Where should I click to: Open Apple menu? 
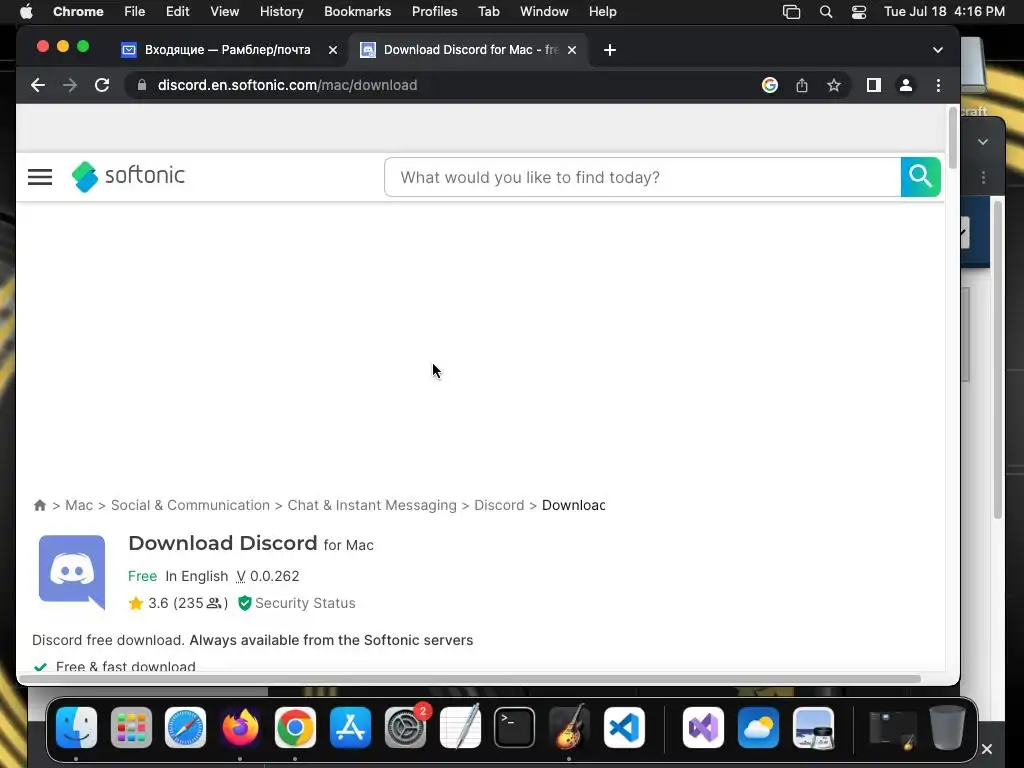coord(26,12)
